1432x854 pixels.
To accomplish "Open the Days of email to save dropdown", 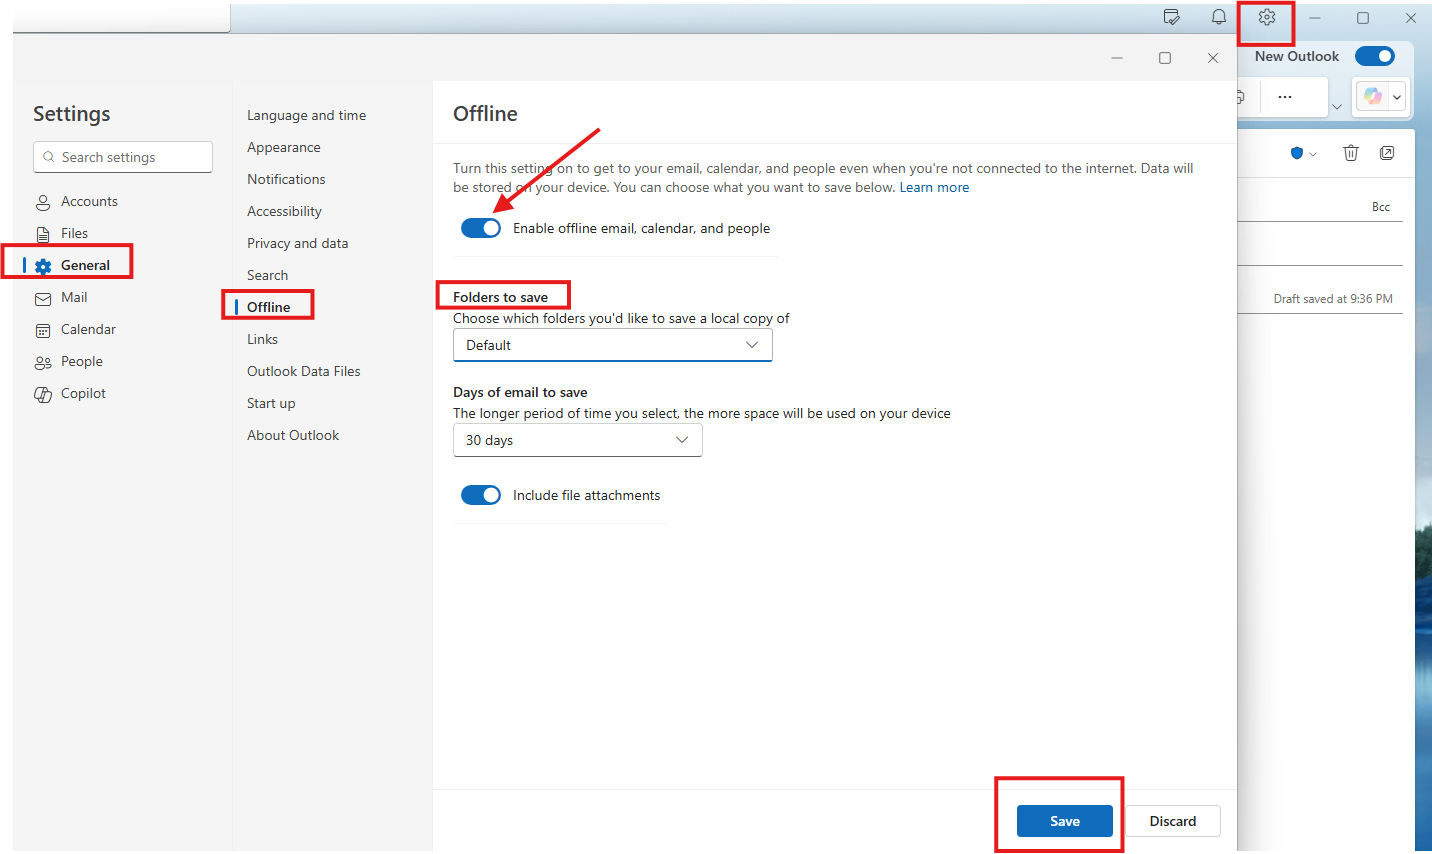I will tap(577, 440).
